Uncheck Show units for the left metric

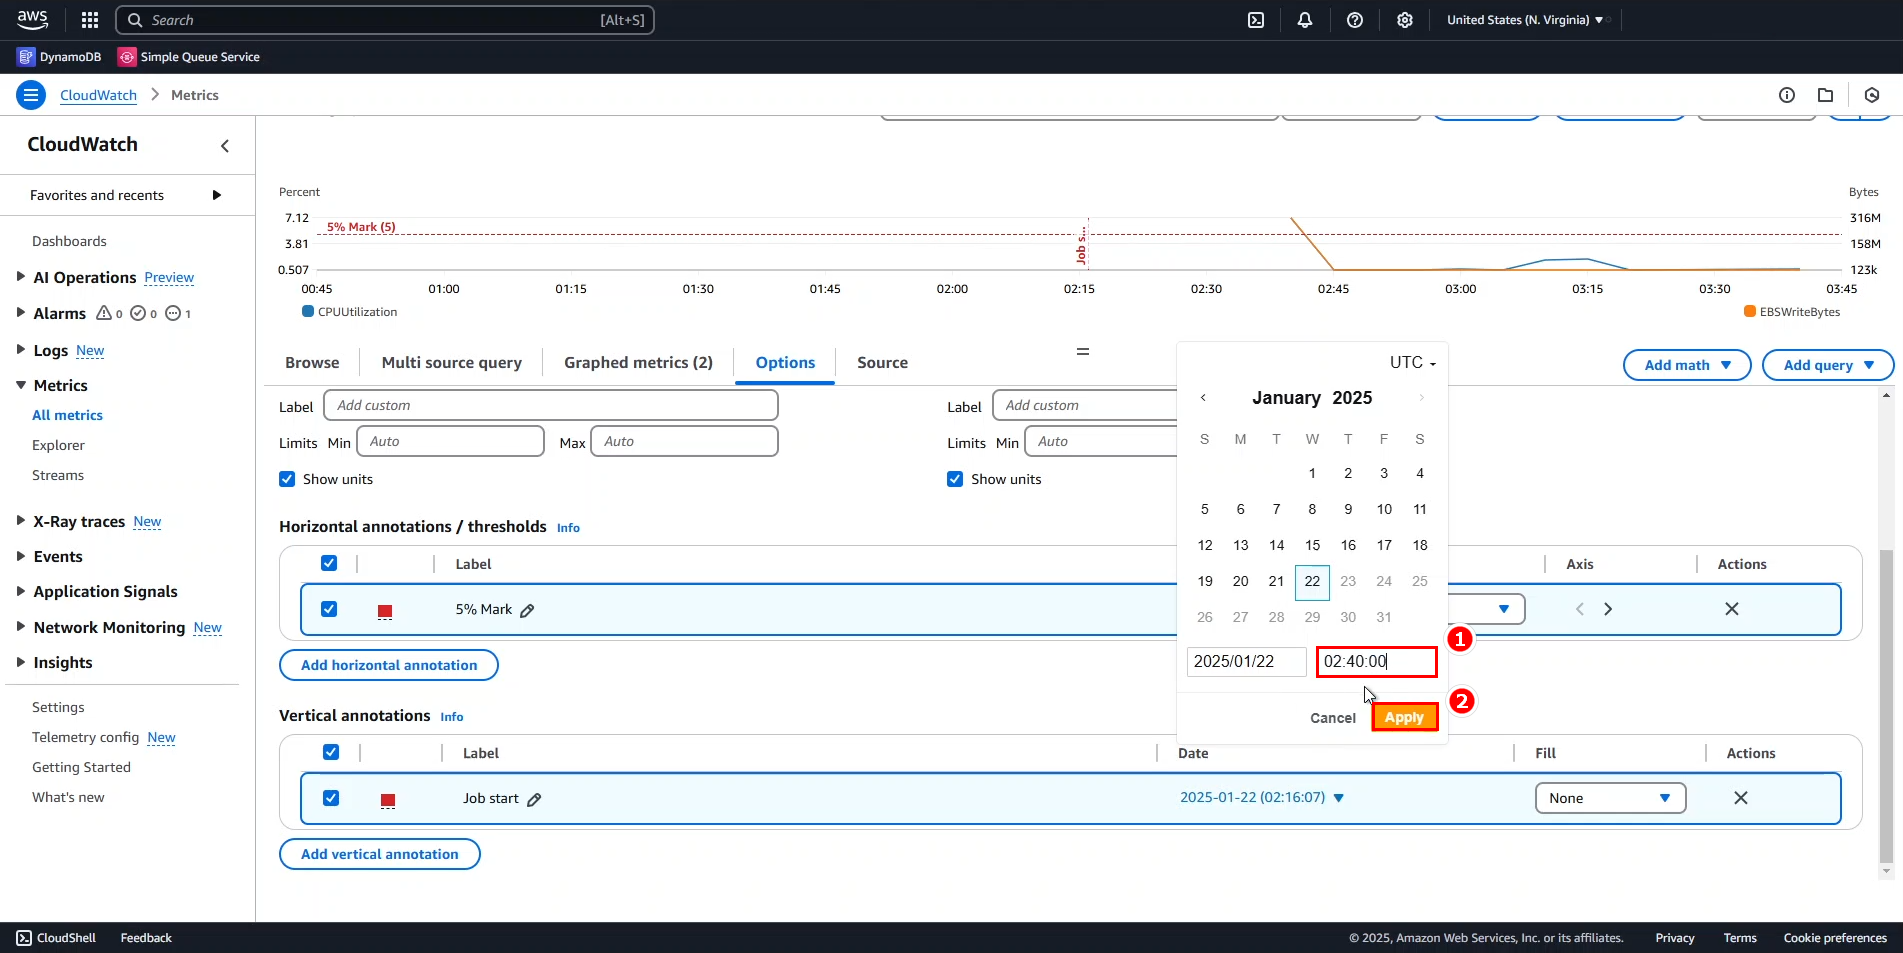[x=287, y=479]
